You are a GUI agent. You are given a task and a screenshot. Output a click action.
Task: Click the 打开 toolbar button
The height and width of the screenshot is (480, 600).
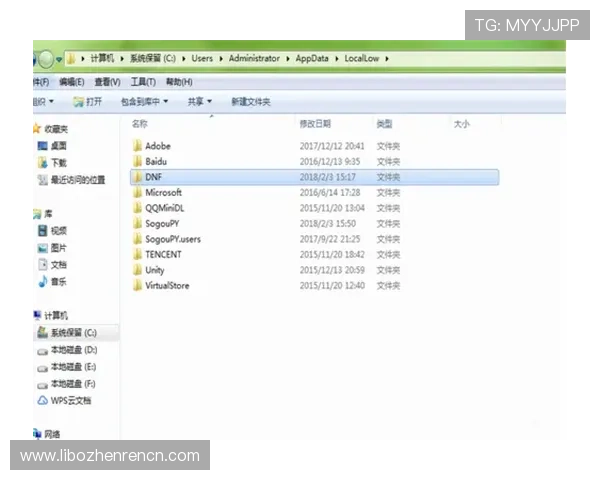tap(88, 102)
